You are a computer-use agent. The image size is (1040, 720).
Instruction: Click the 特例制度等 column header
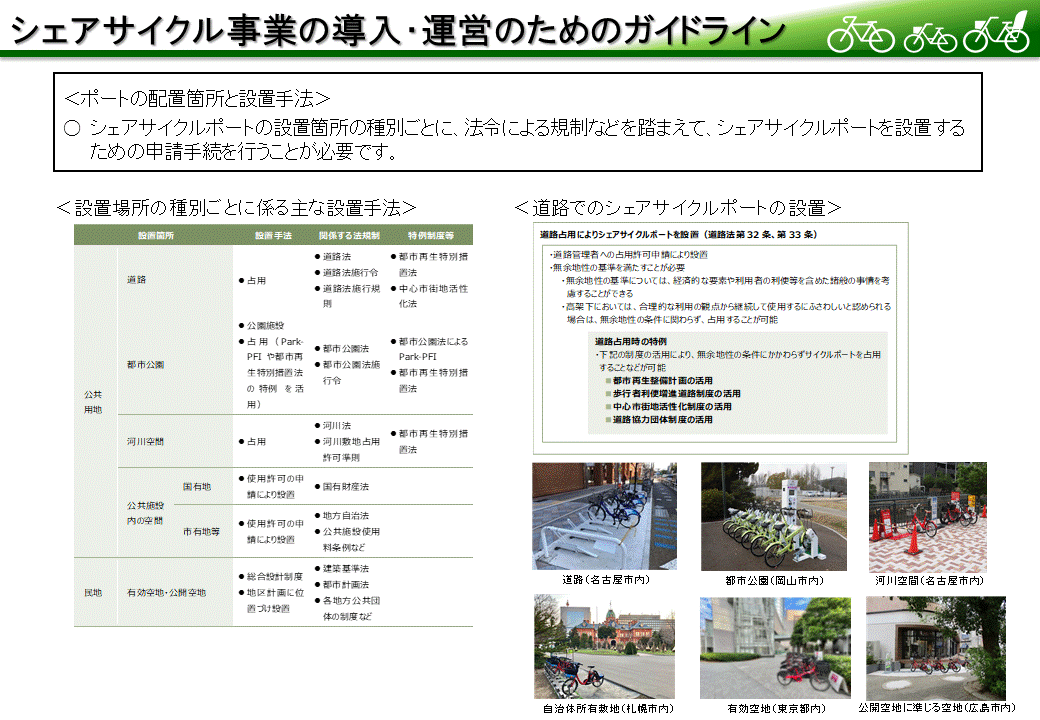[x=430, y=236]
